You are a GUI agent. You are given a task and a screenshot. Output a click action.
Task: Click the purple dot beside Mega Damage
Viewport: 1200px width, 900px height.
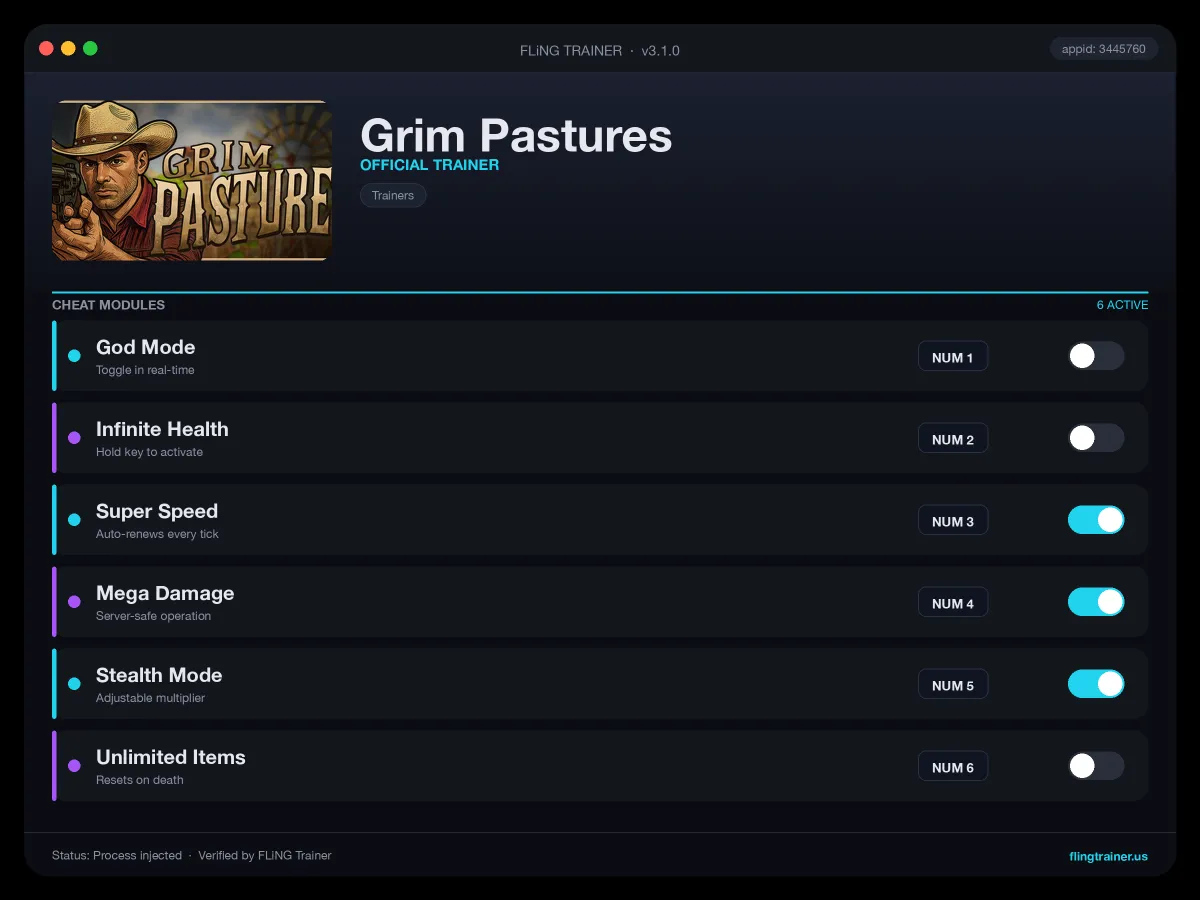pyautogui.click(x=74, y=602)
